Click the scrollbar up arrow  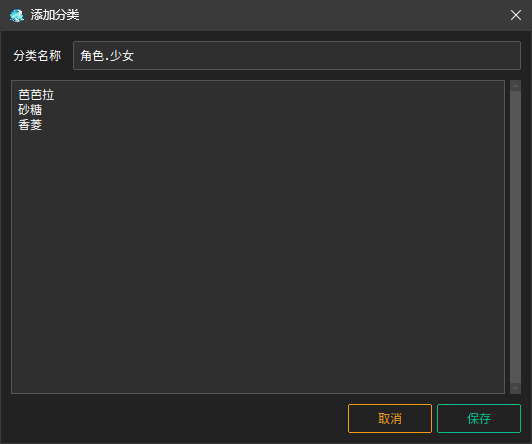coord(515,86)
